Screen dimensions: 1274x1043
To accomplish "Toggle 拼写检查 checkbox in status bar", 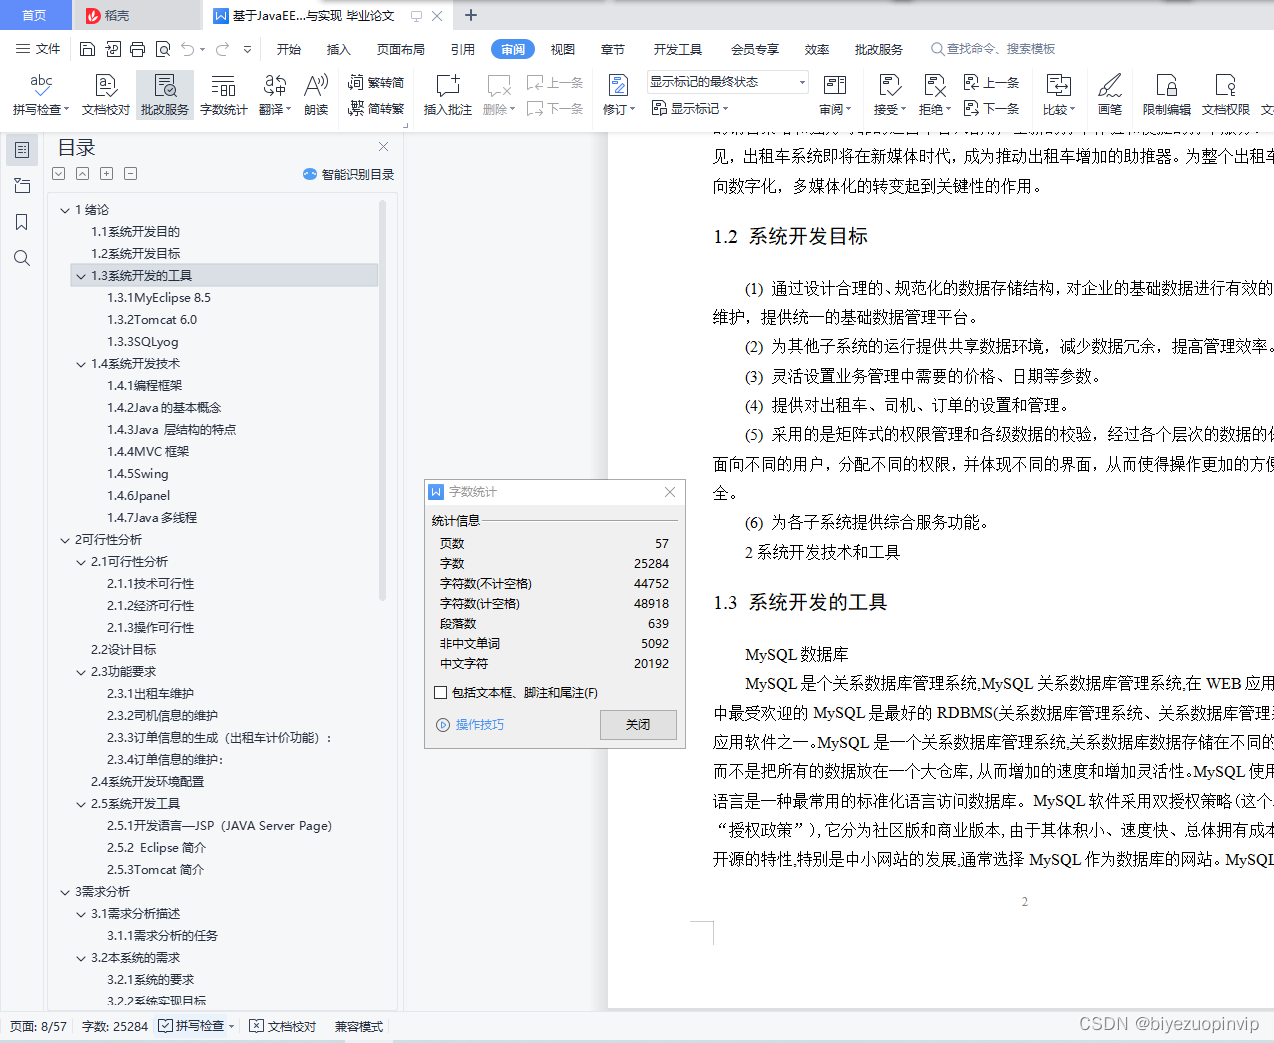I will (x=166, y=1026).
